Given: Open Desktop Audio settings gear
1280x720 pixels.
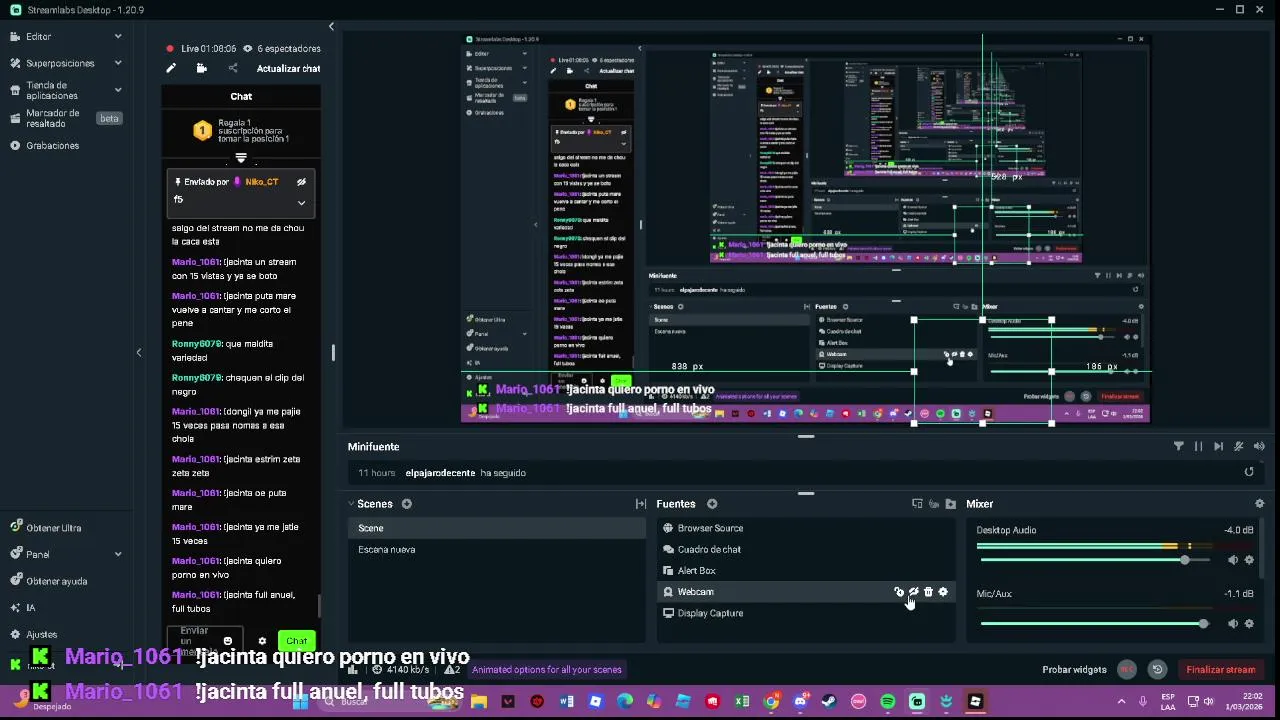Looking at the screenshot, I should (x=1249, y=560).
